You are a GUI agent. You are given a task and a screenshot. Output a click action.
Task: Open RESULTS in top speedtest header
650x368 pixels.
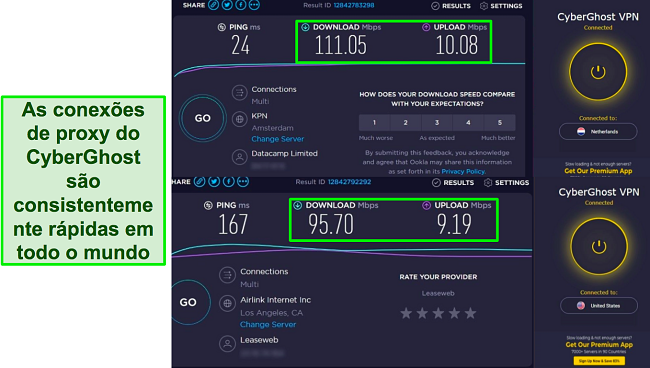coord(451,6)
